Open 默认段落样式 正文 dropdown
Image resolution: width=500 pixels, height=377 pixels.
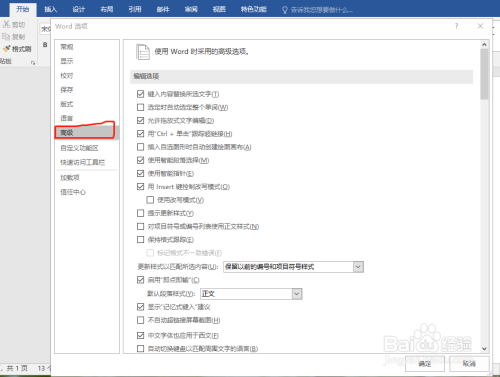251,294
